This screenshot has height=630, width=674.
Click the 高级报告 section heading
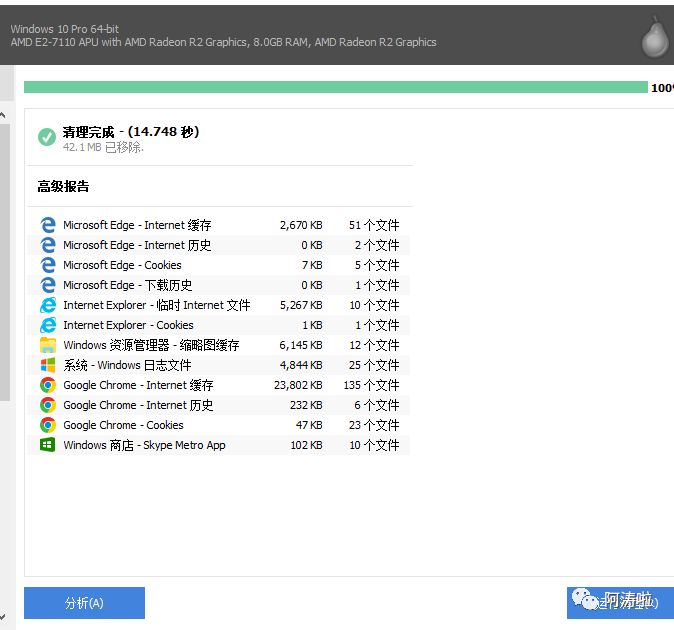[x=63, y=186]
